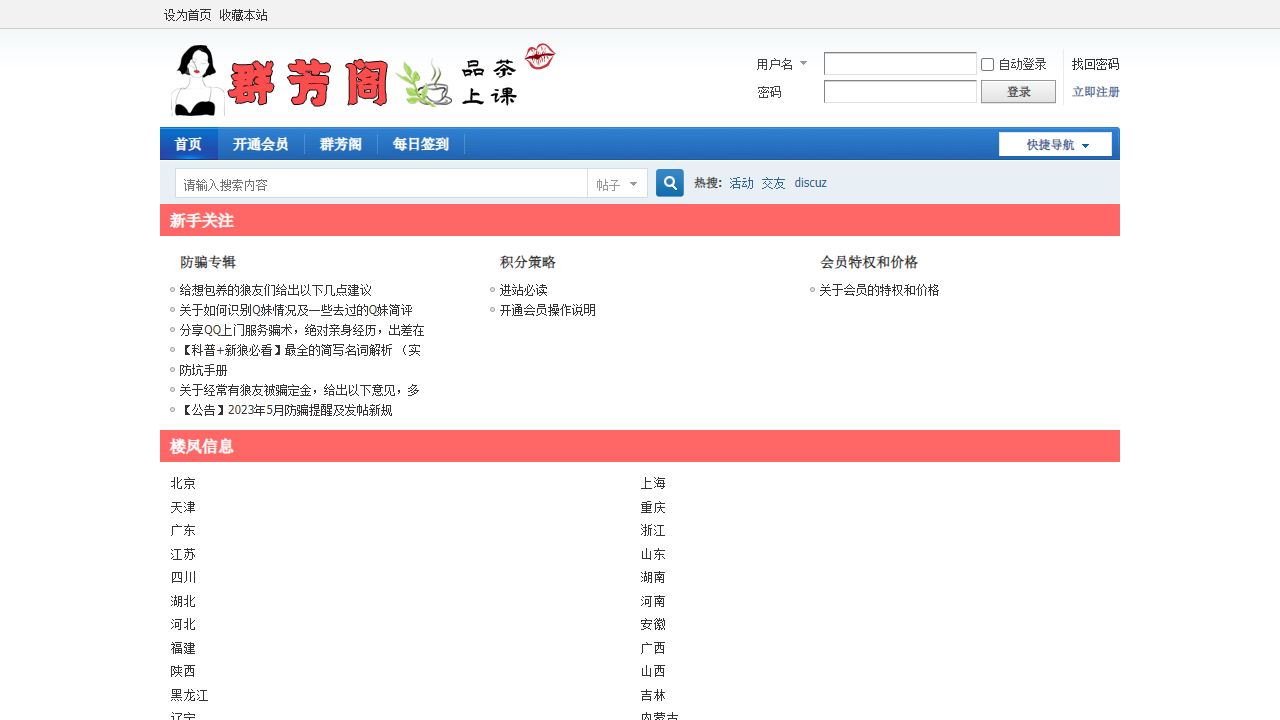
Task: Focus the password input field
Action: point(900,92)
